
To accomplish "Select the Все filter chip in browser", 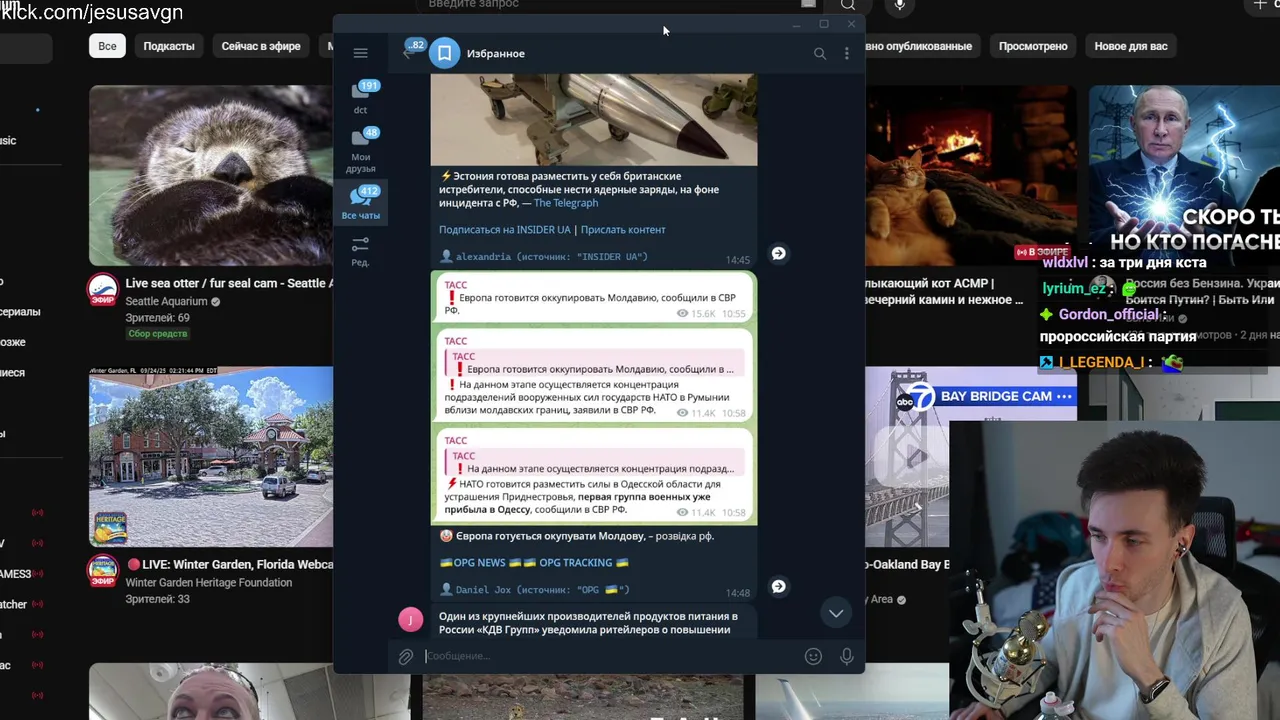I will coord(107,46).
